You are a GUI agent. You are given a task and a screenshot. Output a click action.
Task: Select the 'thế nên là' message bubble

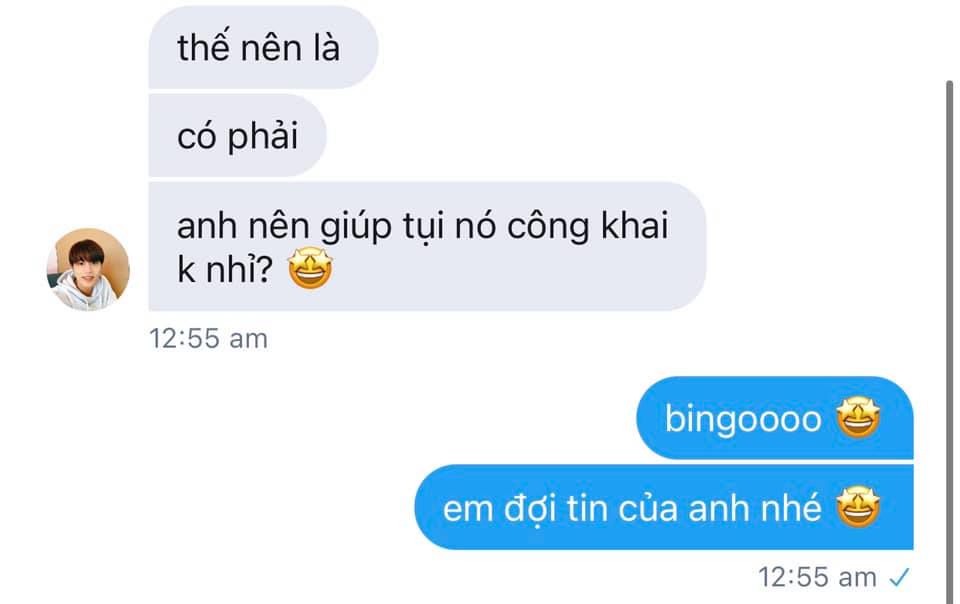coord(263,47)
